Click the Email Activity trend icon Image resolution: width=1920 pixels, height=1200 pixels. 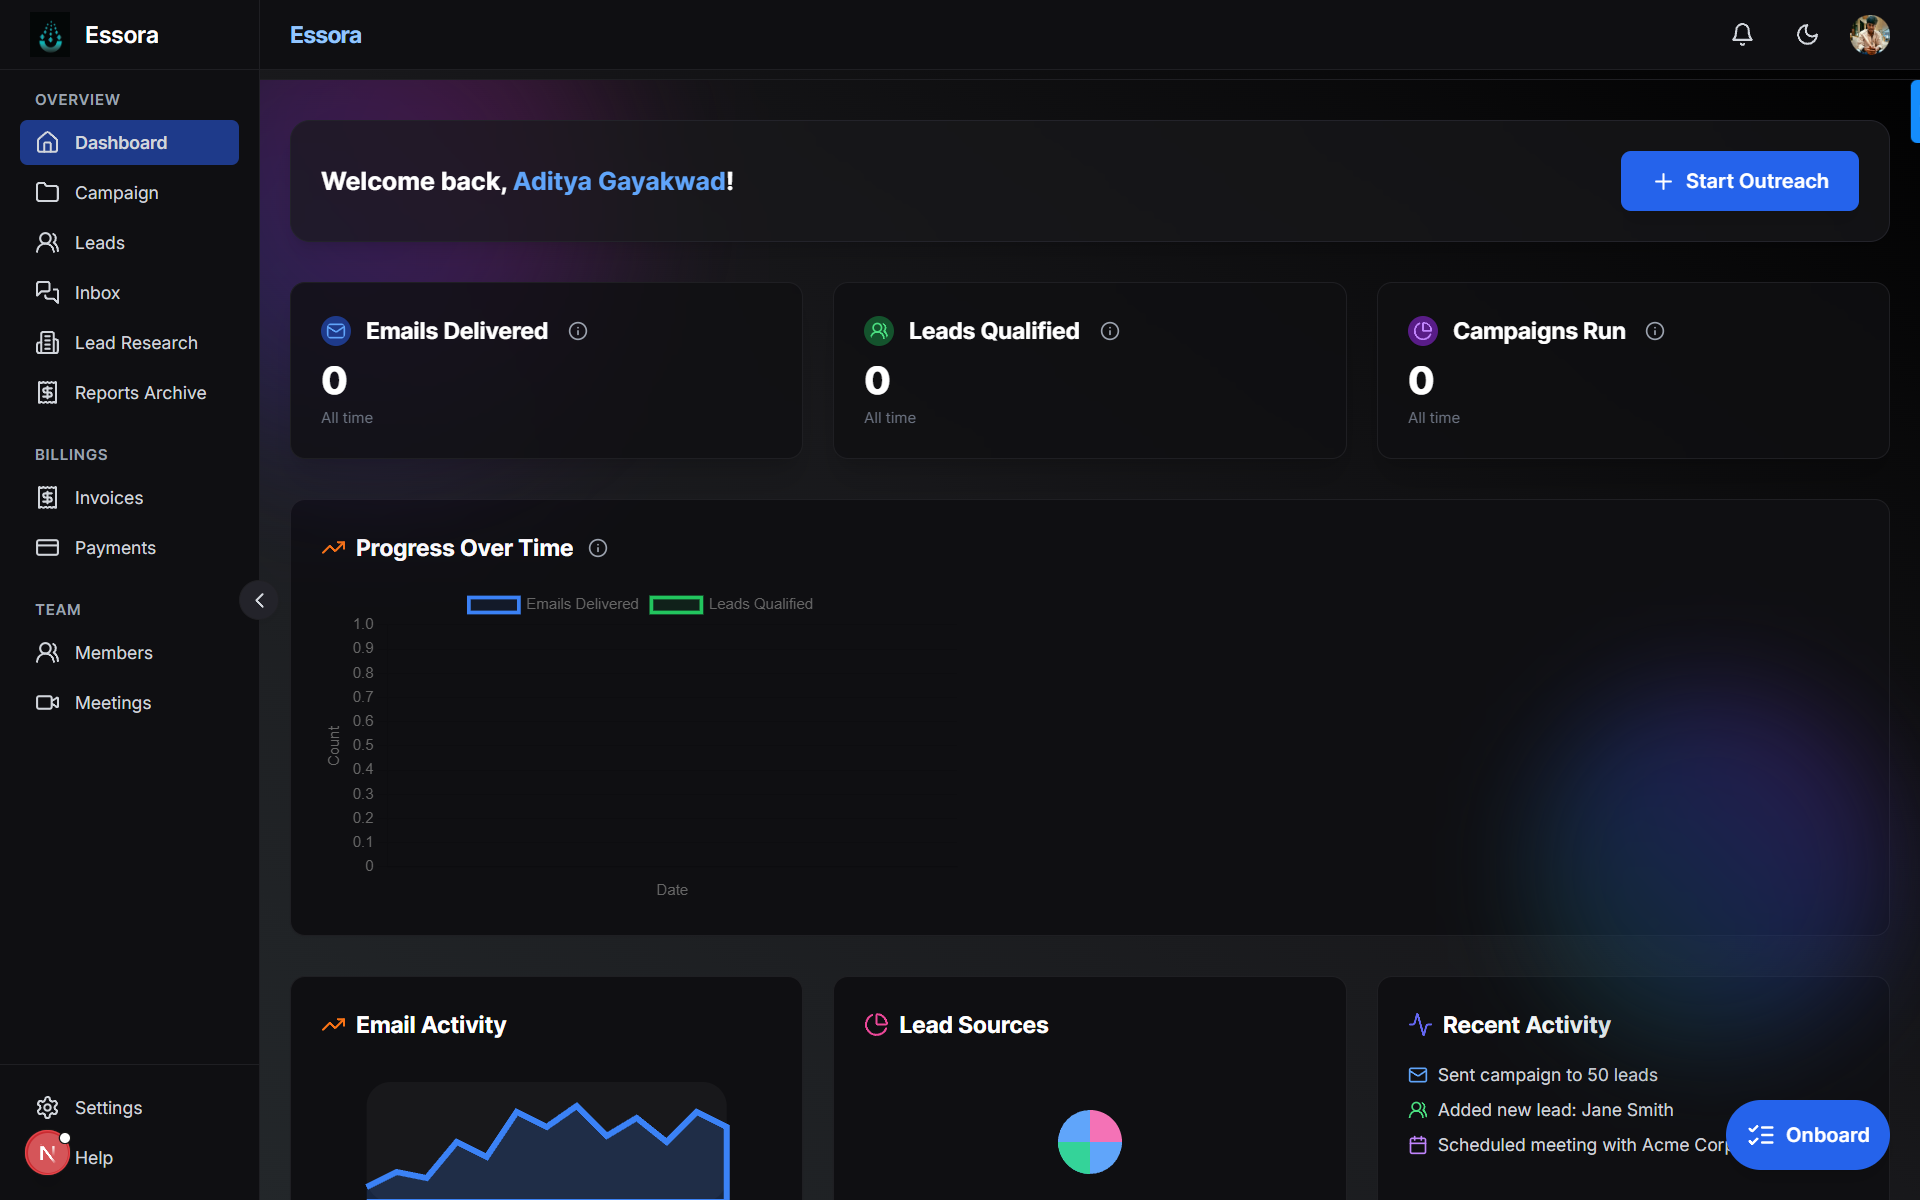(333, 1025)
